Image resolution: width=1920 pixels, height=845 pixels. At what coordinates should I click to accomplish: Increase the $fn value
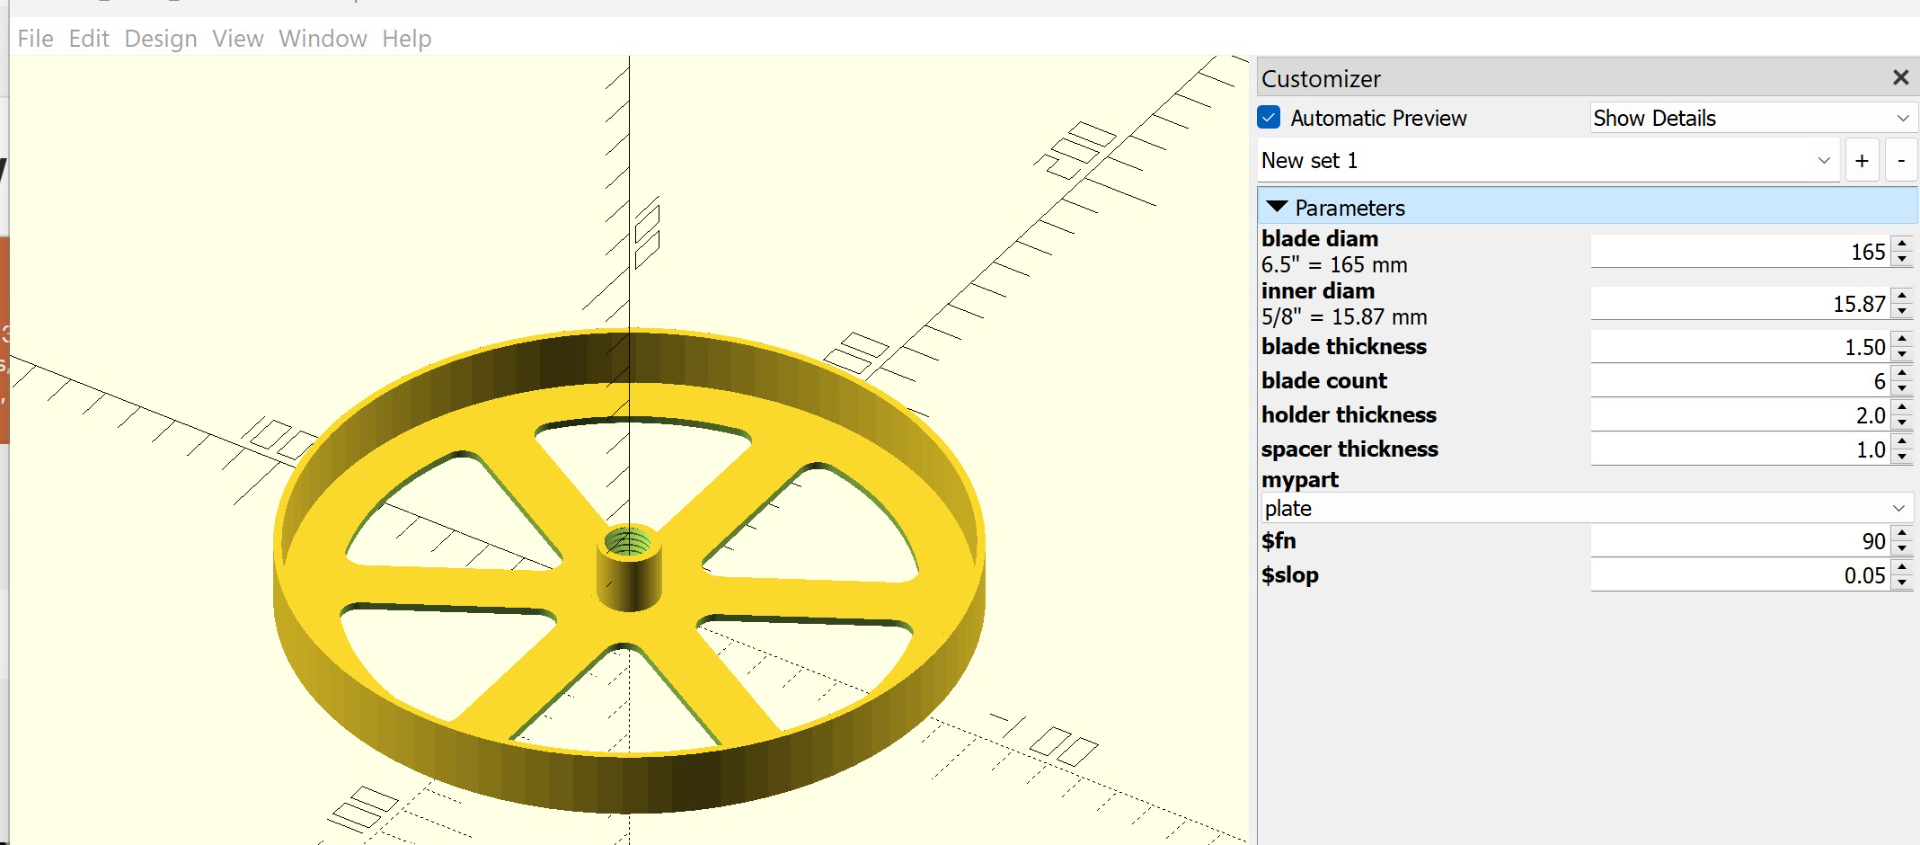click(1903, 533)
